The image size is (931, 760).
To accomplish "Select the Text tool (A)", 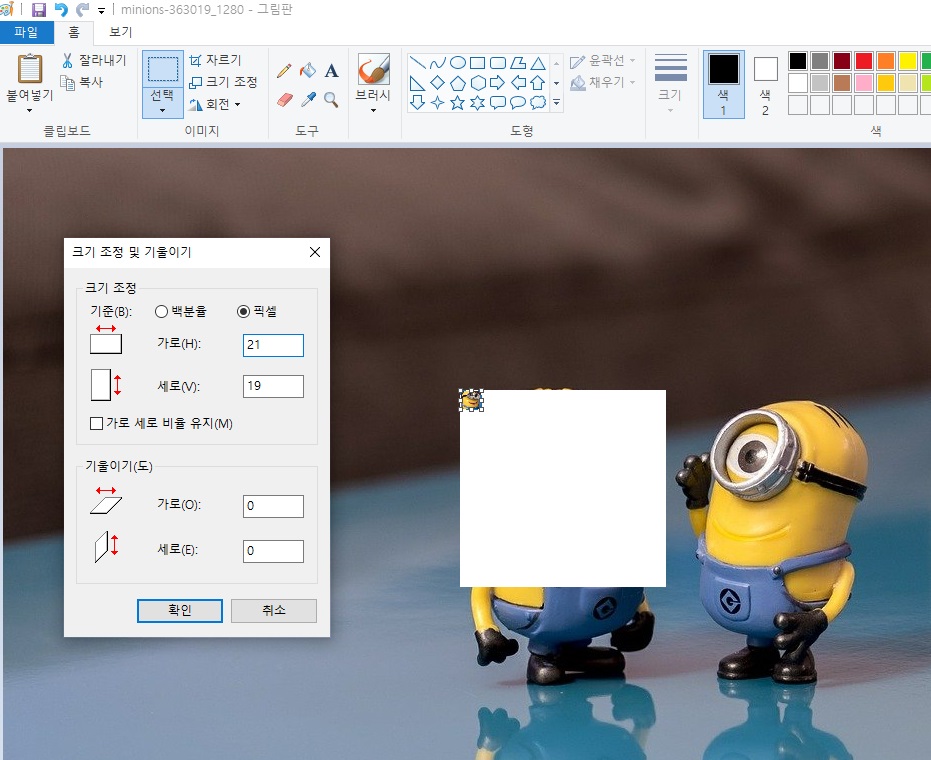I will [331, 71].
